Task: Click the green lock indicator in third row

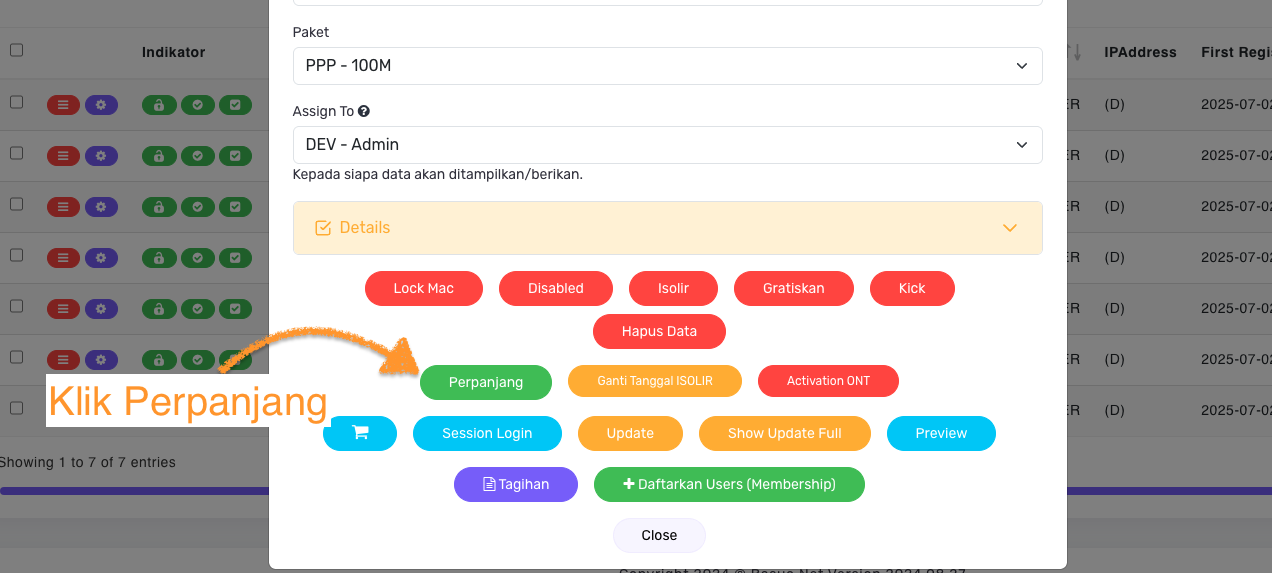Action: click(158, 206)
